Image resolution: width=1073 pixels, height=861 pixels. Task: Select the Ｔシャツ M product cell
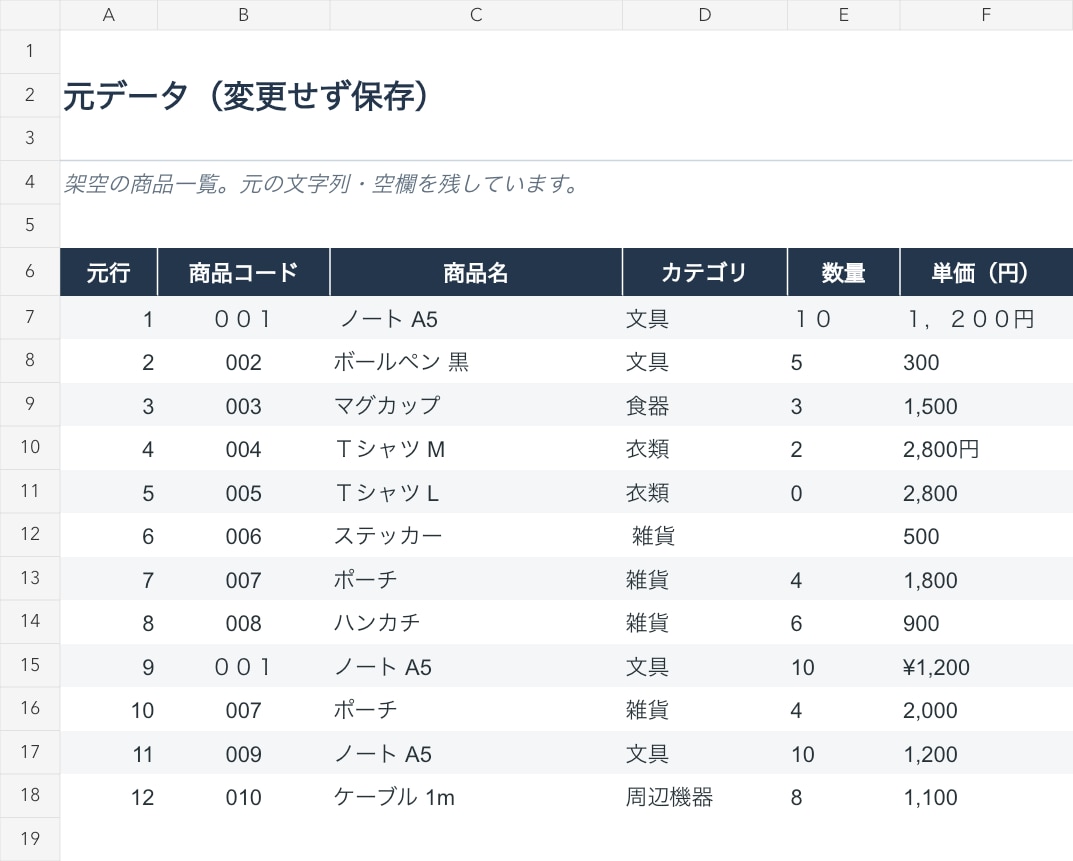coord(476,449)
